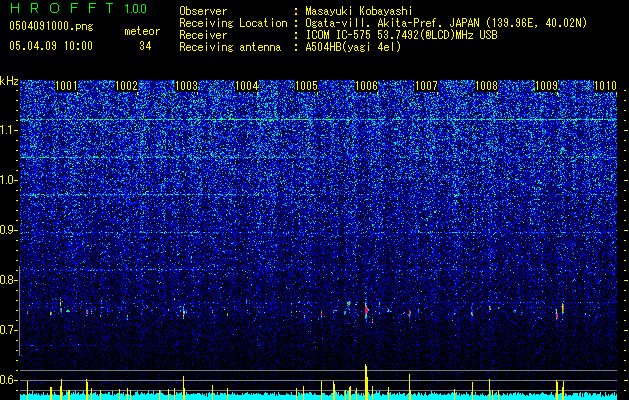Click the Receiver label
Screen dimensions: 629x400
pos(203,35)
